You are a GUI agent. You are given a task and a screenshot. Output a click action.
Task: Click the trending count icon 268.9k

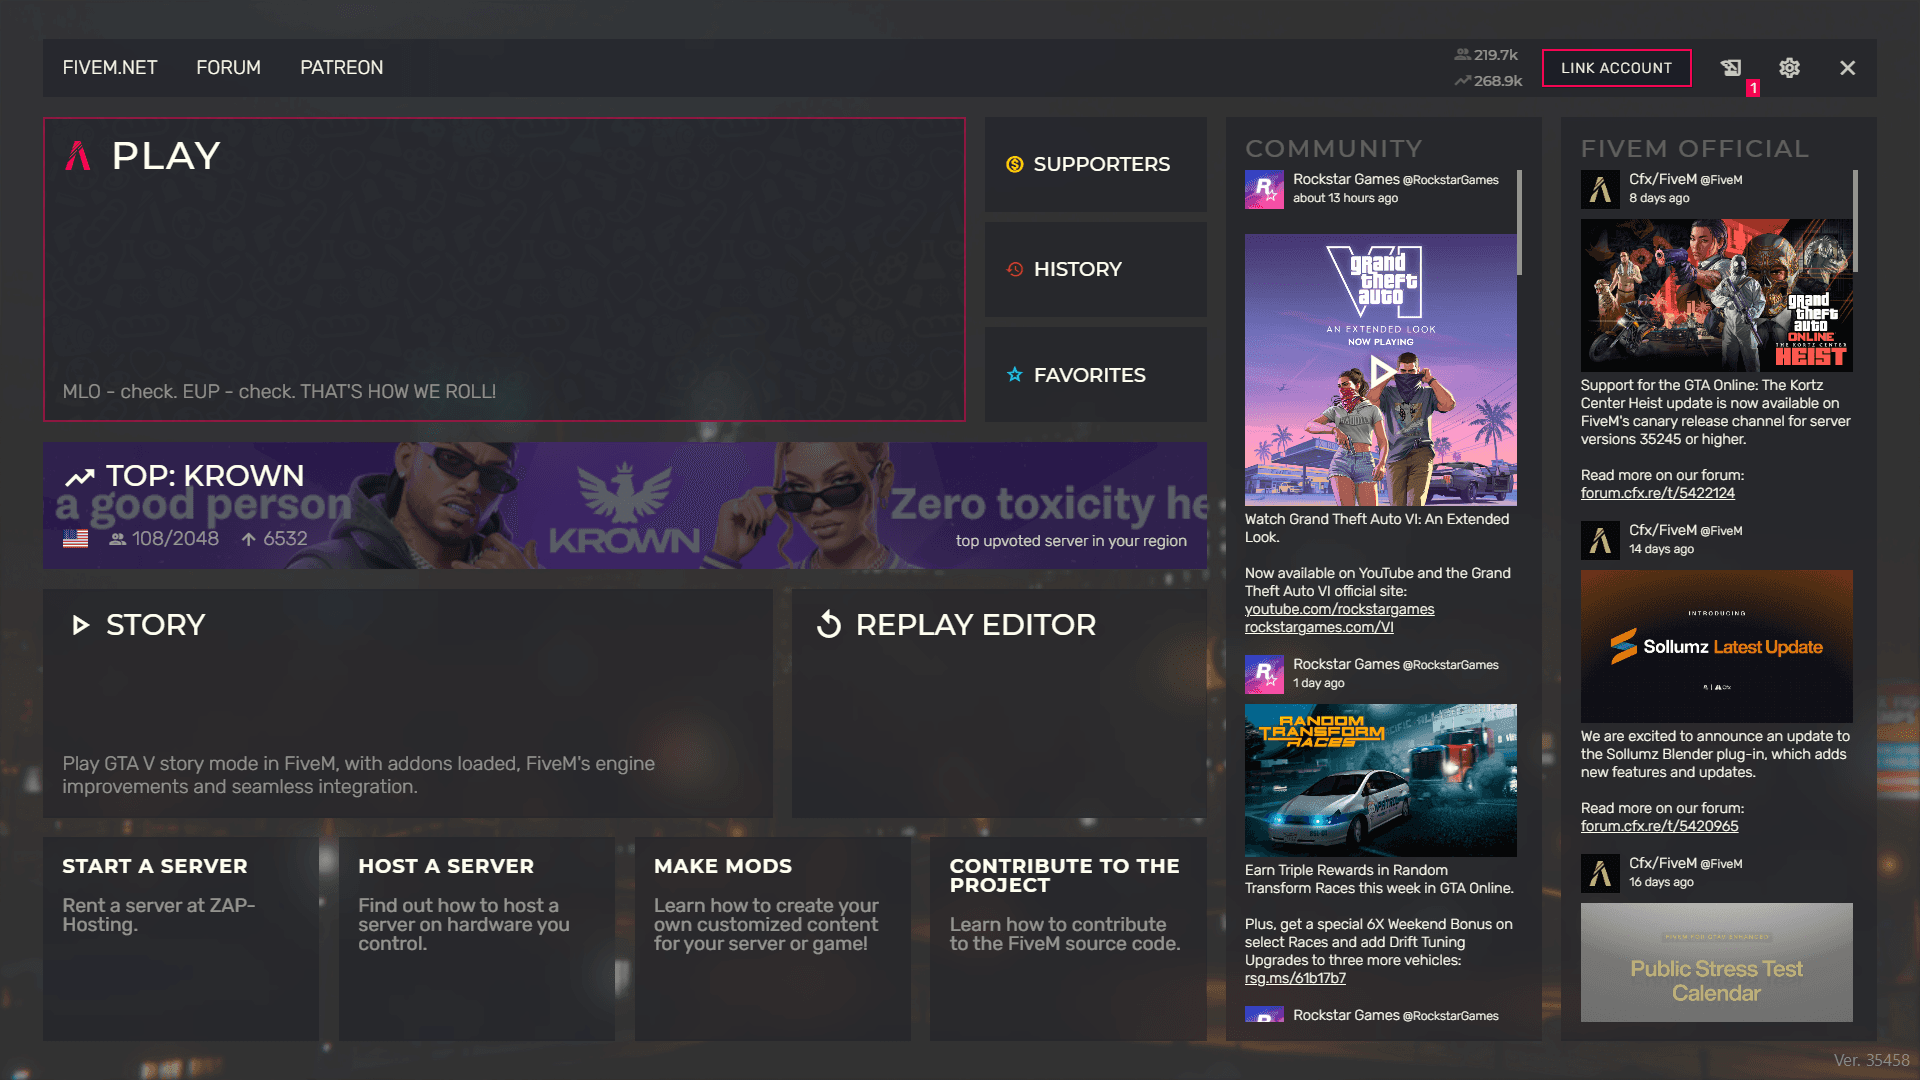point(1462,81)
